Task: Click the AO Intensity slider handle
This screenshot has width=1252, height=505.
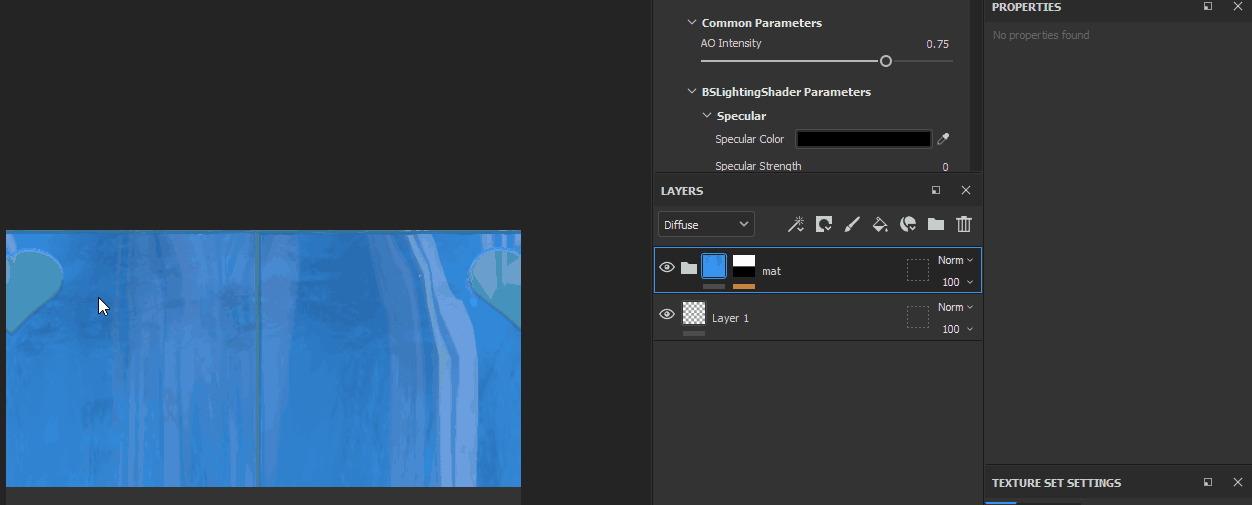Action: click(886, 61)
